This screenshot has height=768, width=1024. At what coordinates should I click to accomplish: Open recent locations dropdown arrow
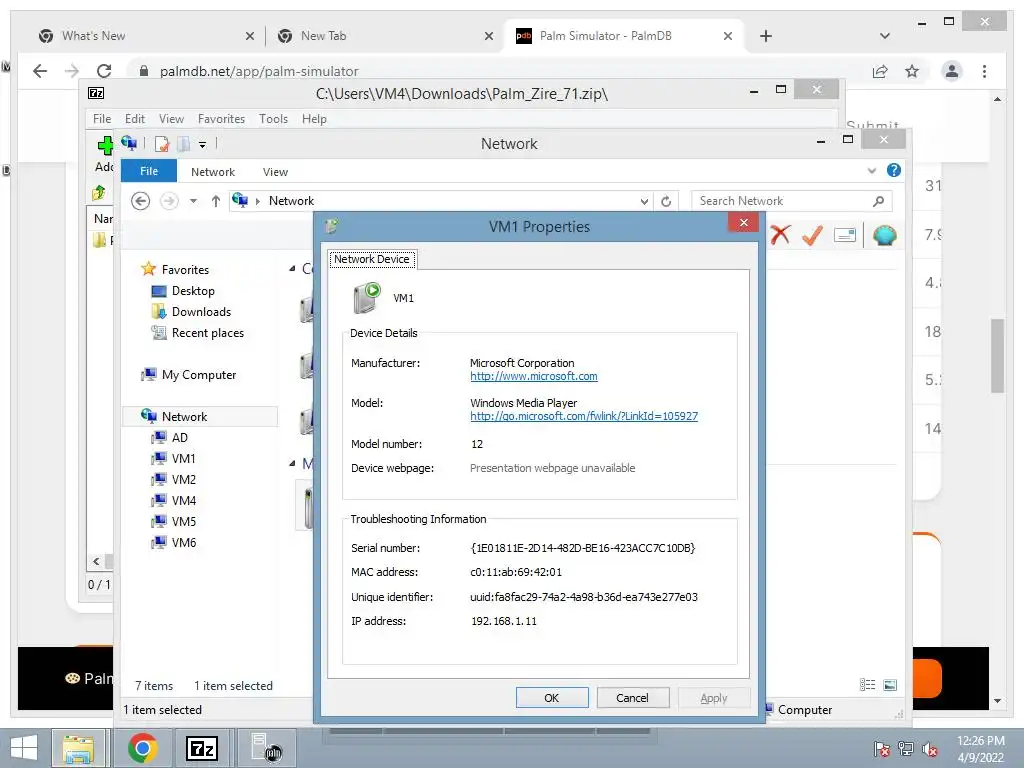[193, 201]
